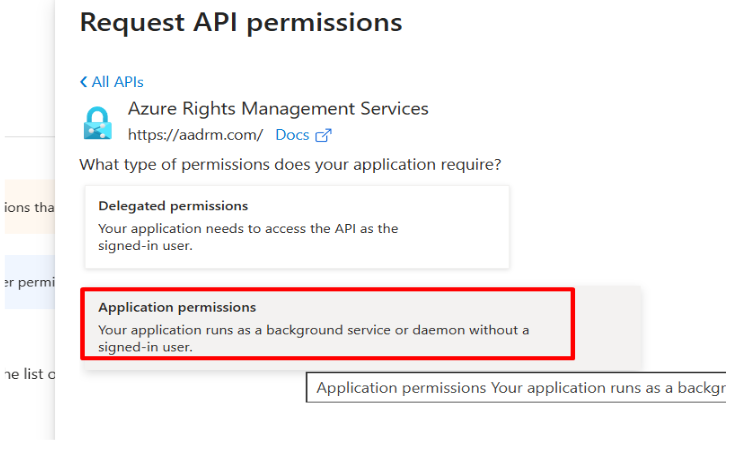Go back to All APIs
The width and height of the screenshot is (733, 455).
point(117,82)
